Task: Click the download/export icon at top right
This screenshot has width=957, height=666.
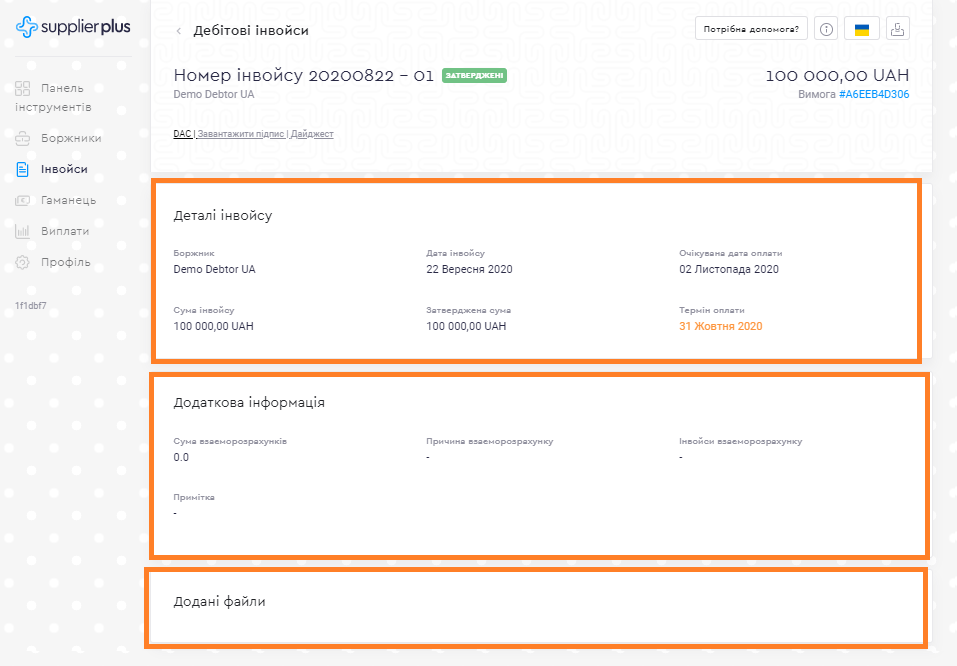Action: point(897,29)
